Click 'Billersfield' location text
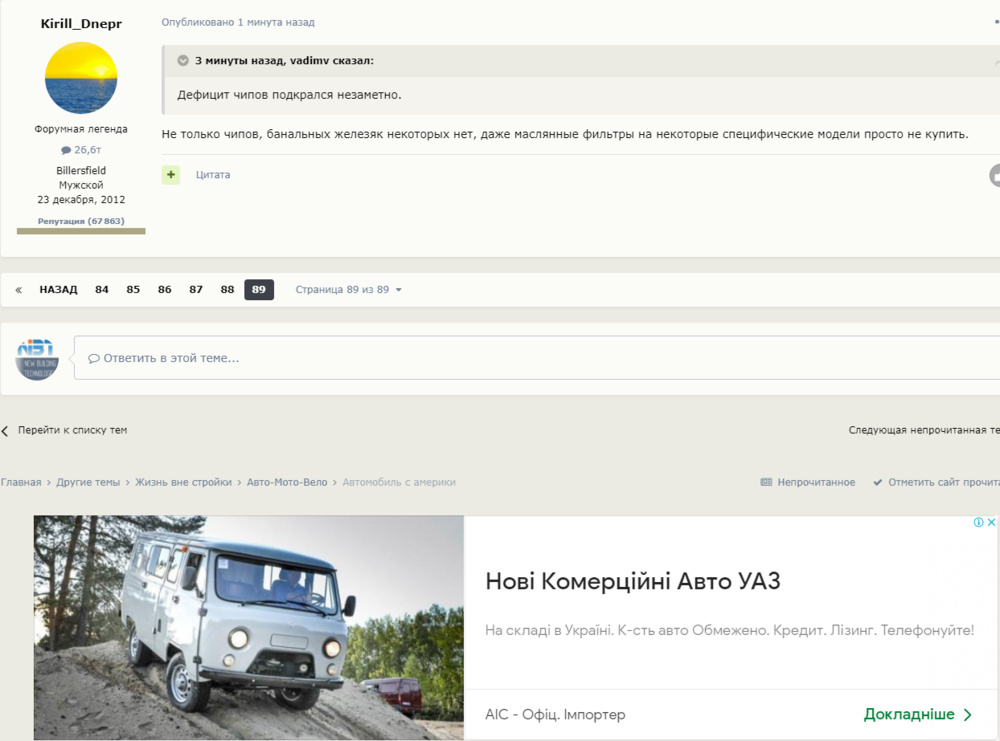1000x741 pixels. pyautogui.click(x=81, y=170)
